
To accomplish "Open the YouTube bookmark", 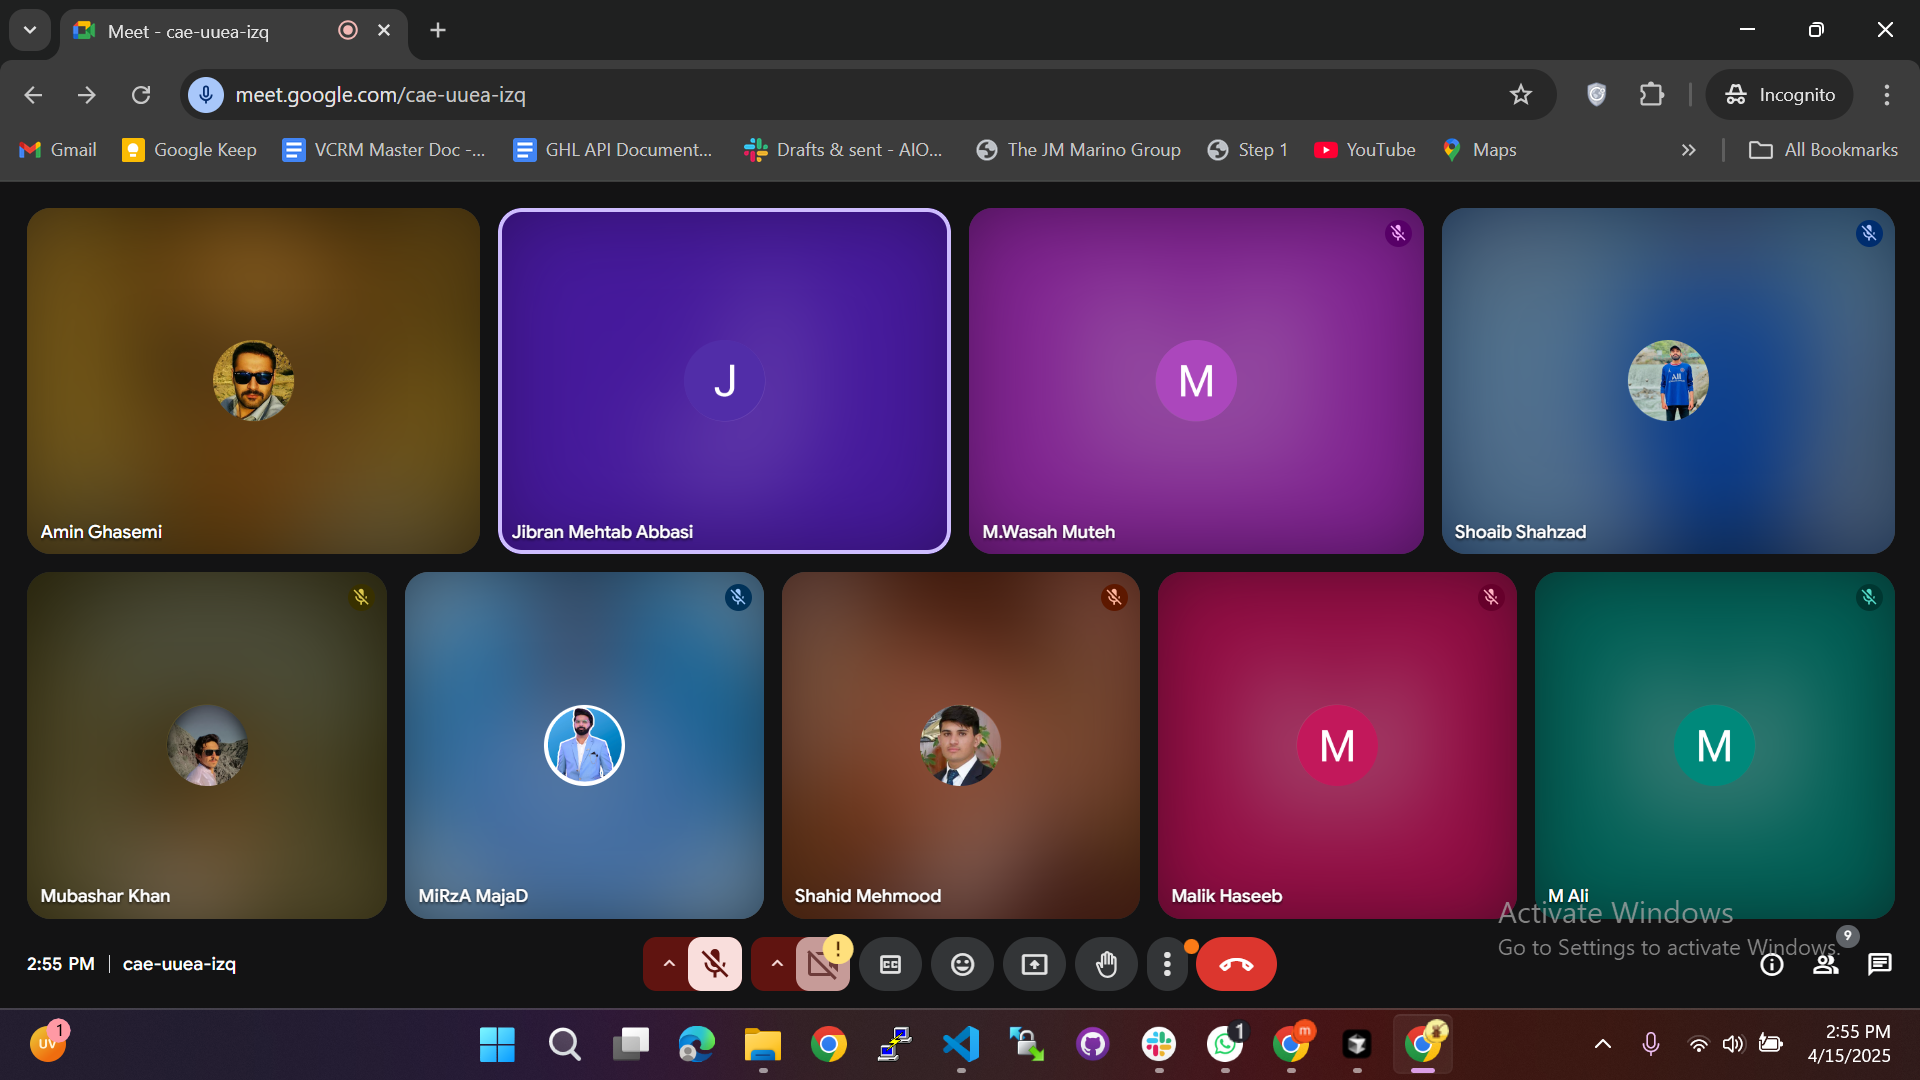I will point(1365,150).
